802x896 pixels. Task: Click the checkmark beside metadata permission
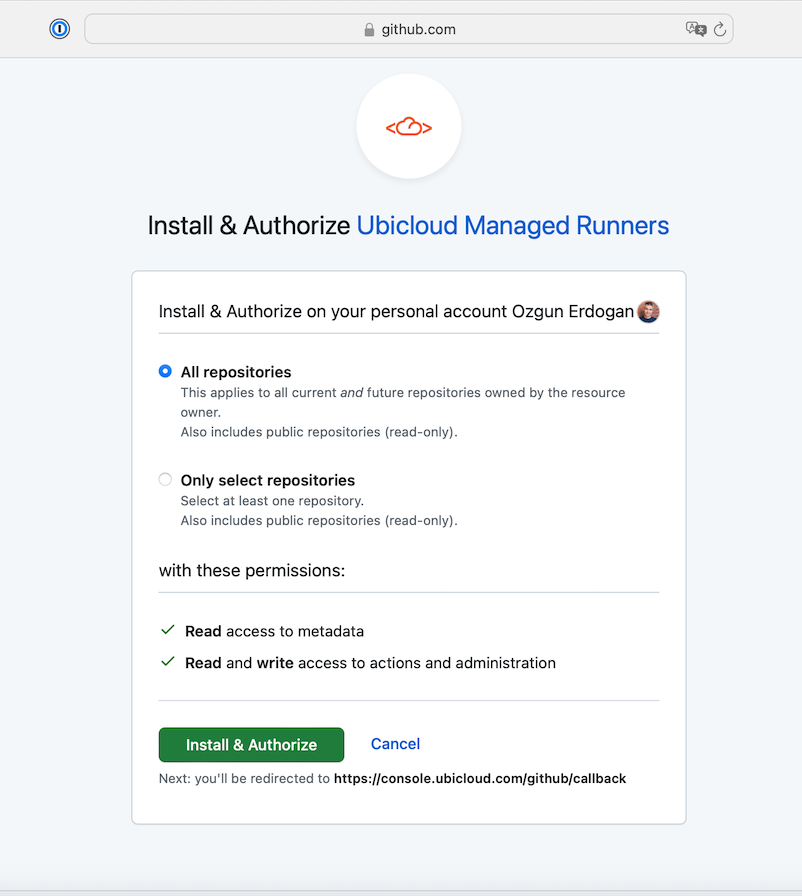point(168,630)
